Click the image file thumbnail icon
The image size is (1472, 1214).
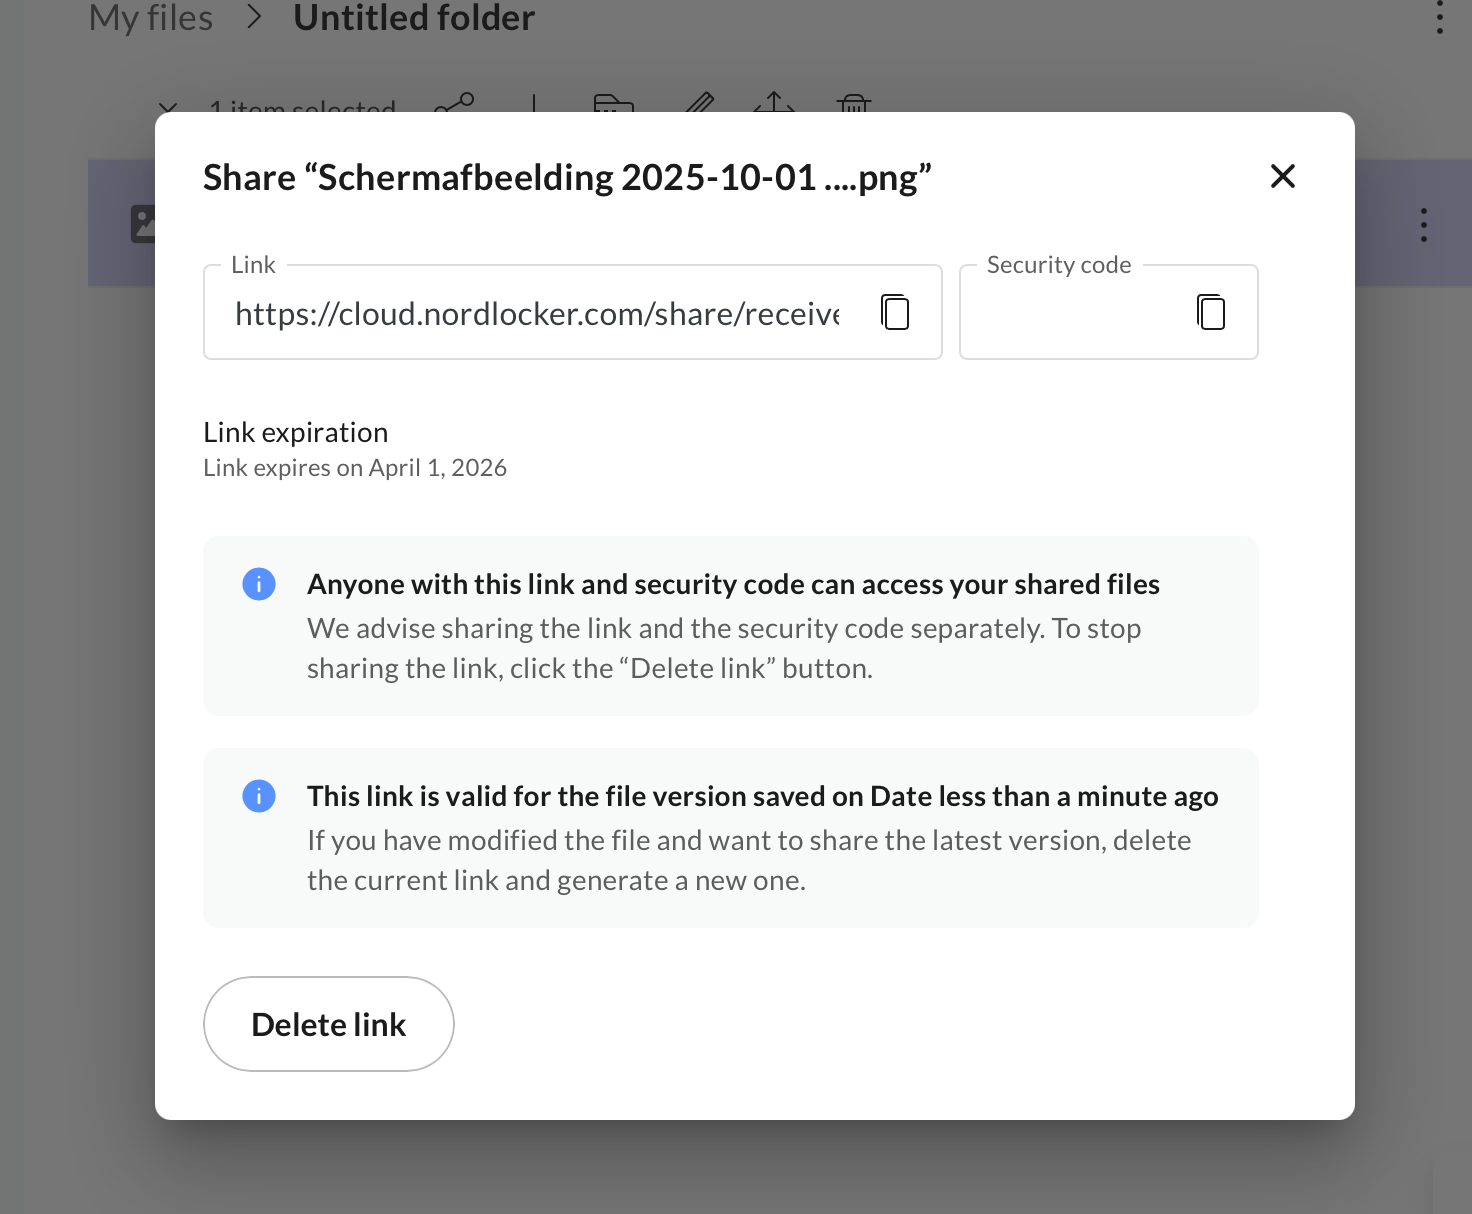coord(146,223)
